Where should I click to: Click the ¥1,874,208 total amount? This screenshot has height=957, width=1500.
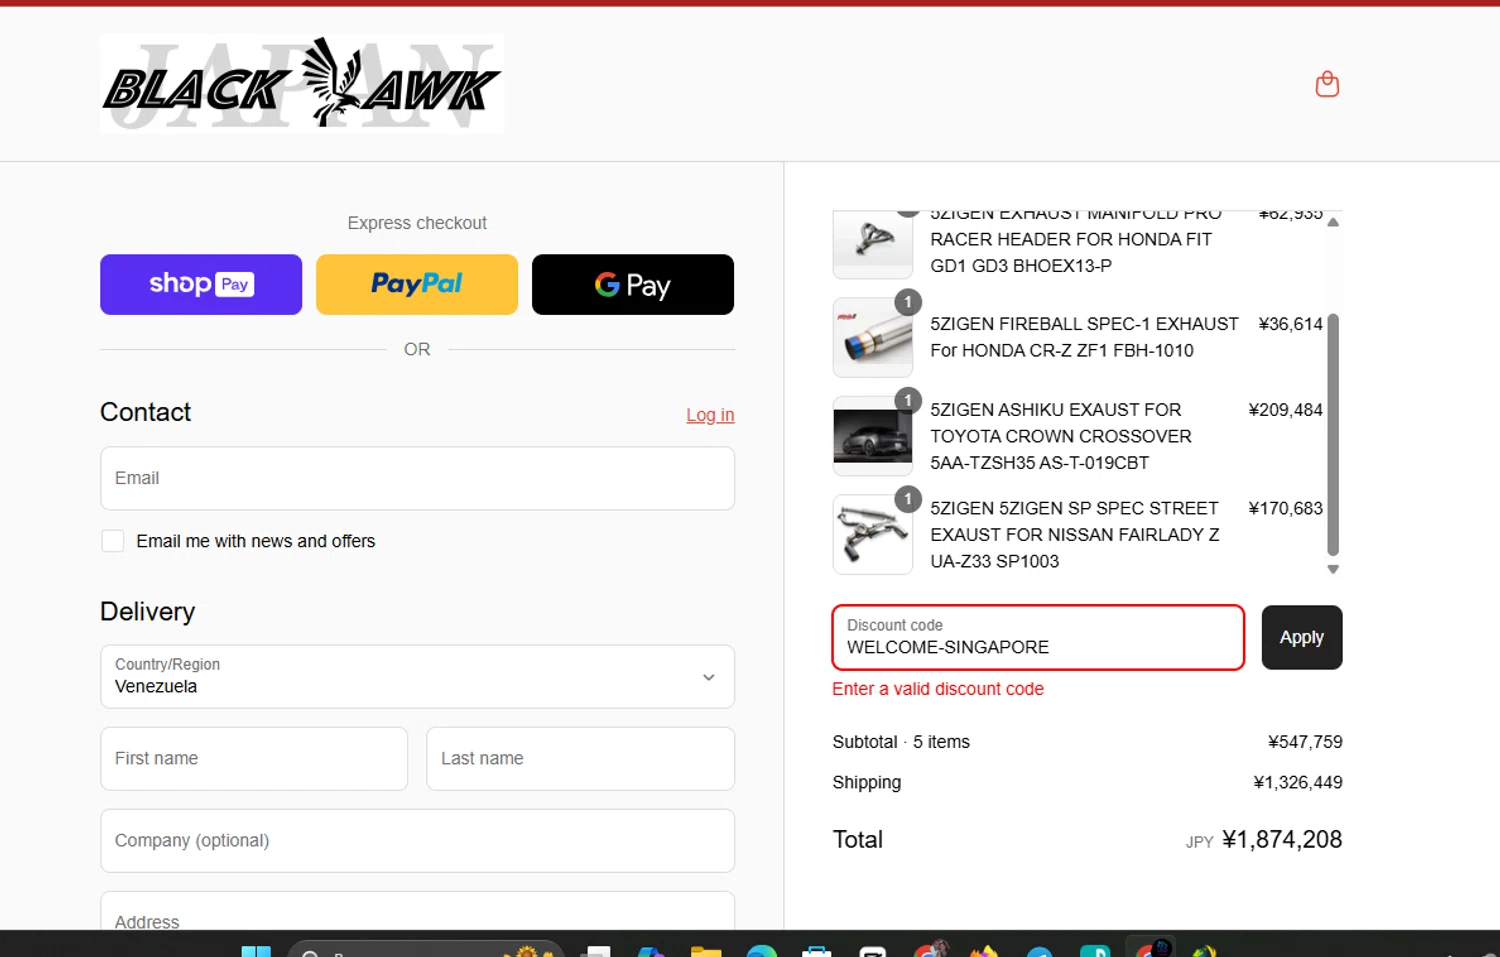1282,839
